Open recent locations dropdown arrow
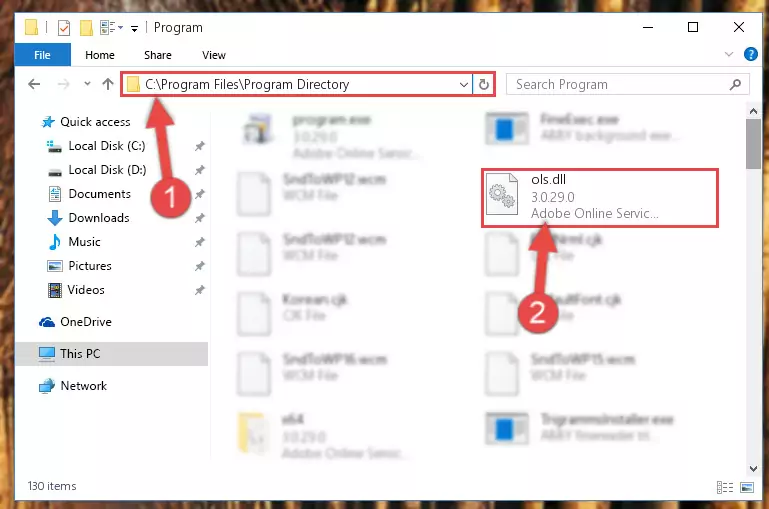 point(87,84)
